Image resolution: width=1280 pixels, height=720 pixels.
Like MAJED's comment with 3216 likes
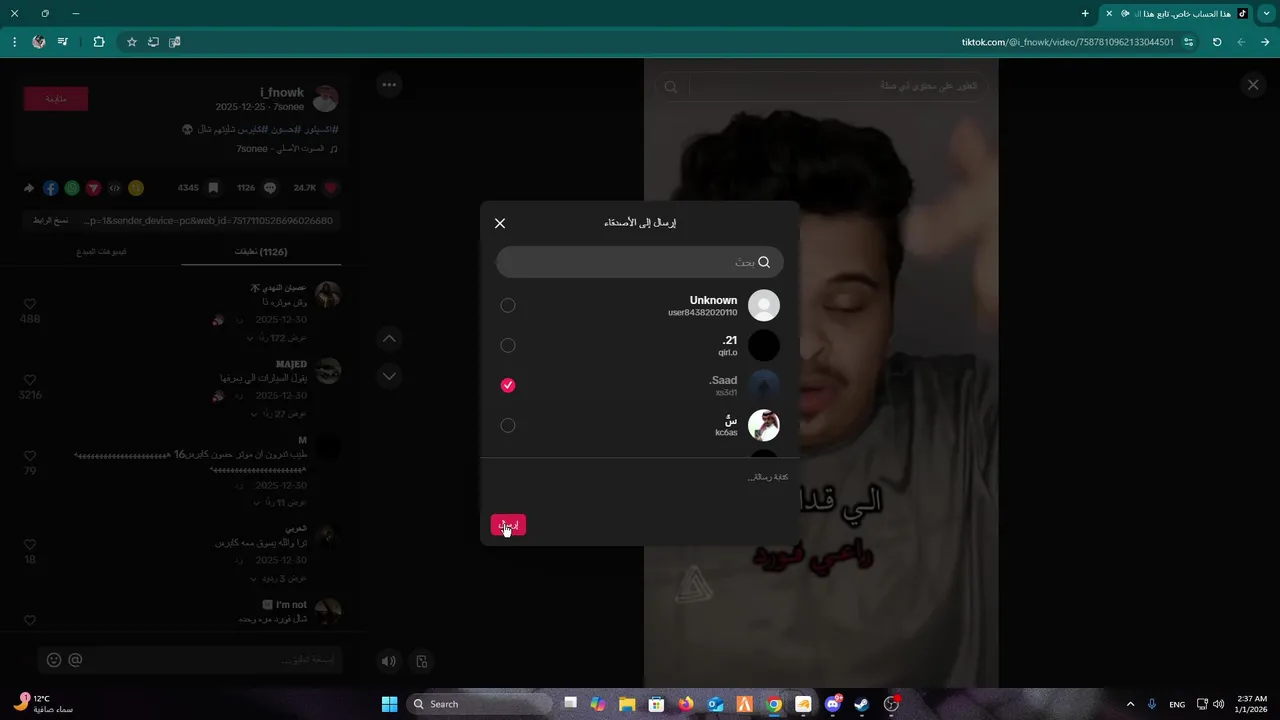click(30, 380)
